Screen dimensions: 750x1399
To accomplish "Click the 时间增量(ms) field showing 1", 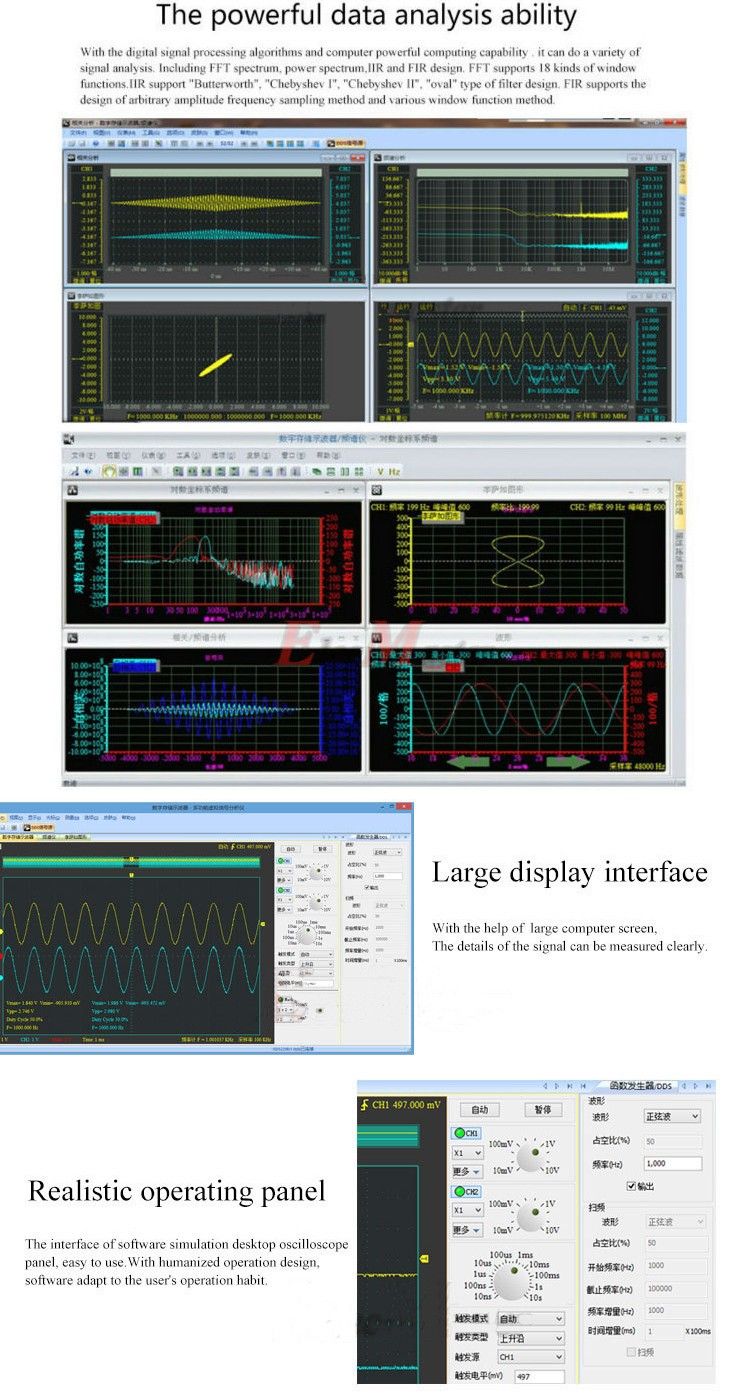I will click(x=662, y=1332).
